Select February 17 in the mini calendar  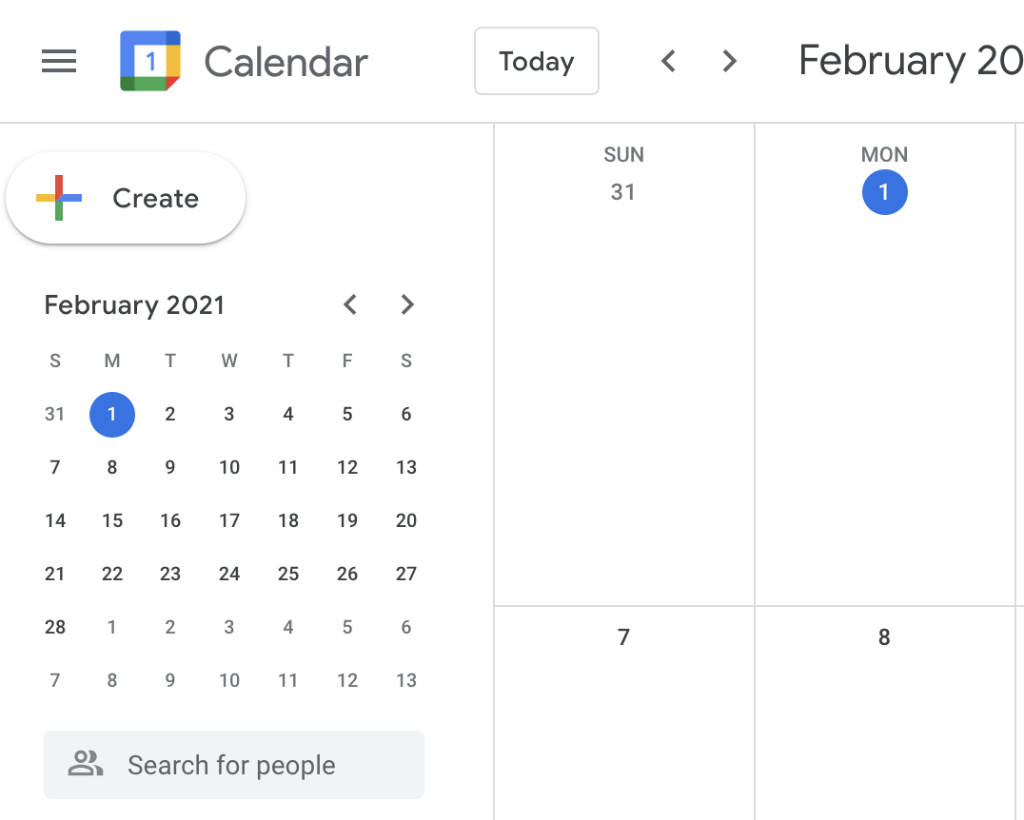click(x=229, y=520)
